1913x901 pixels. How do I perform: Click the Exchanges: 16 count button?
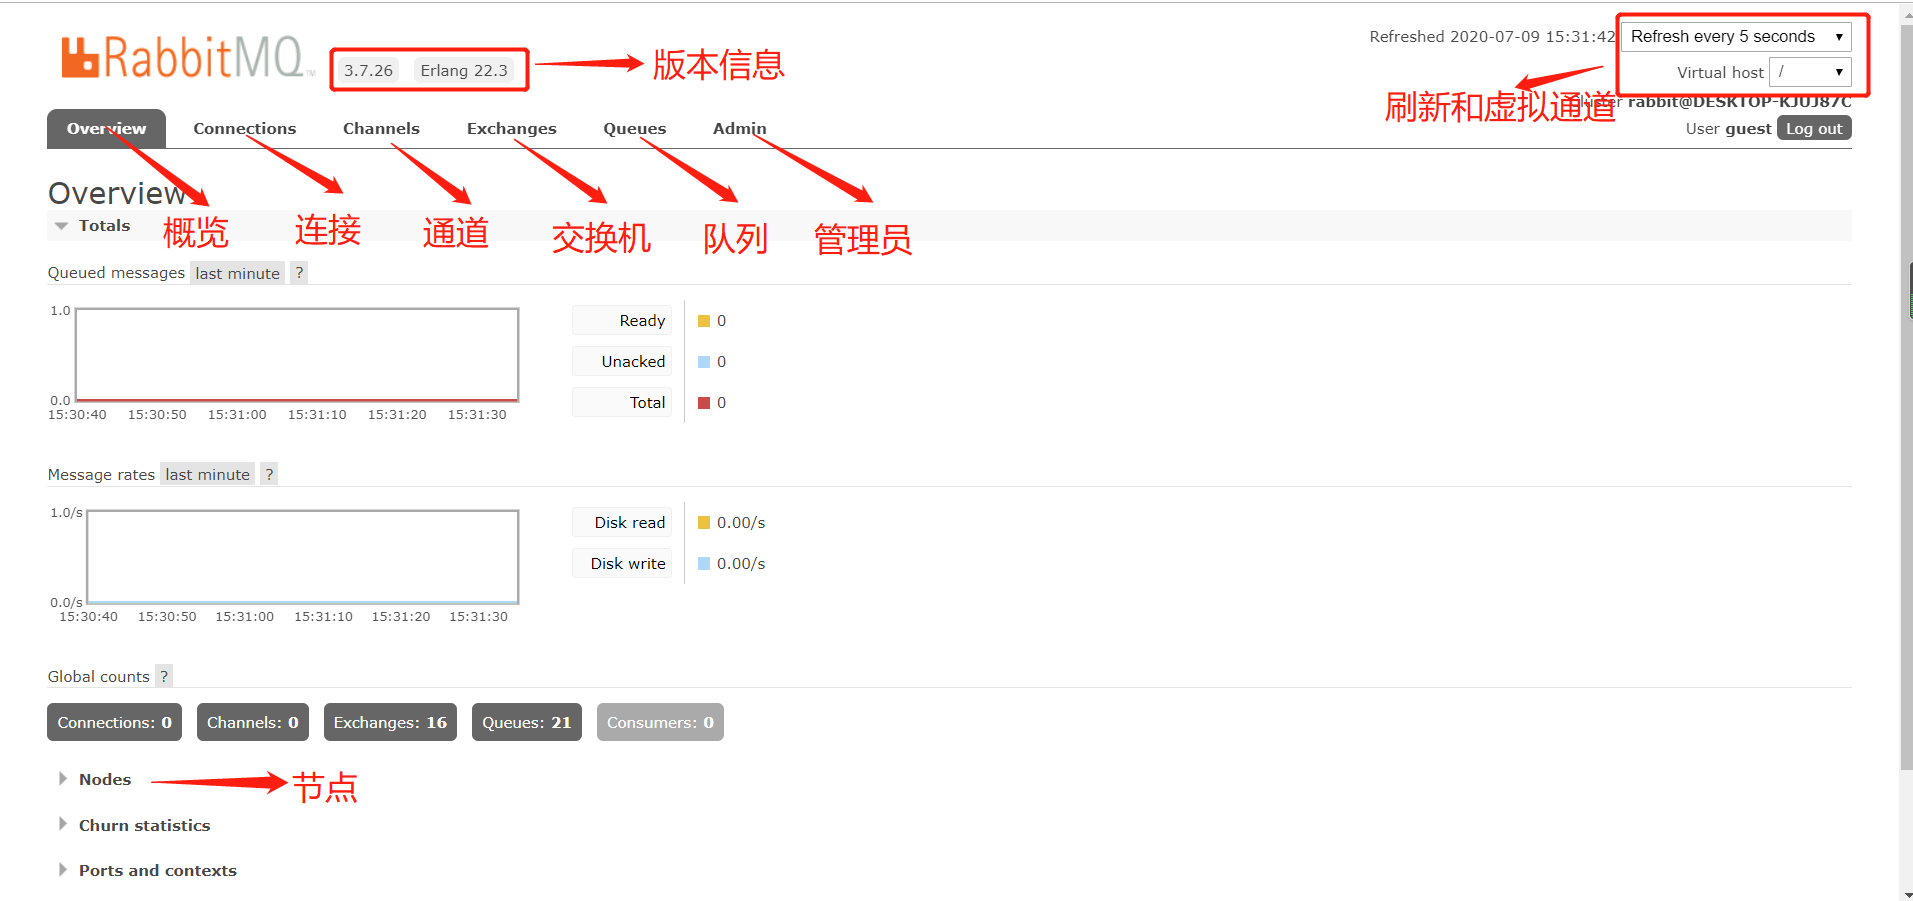pyautogui.click(x=390, y=722)
